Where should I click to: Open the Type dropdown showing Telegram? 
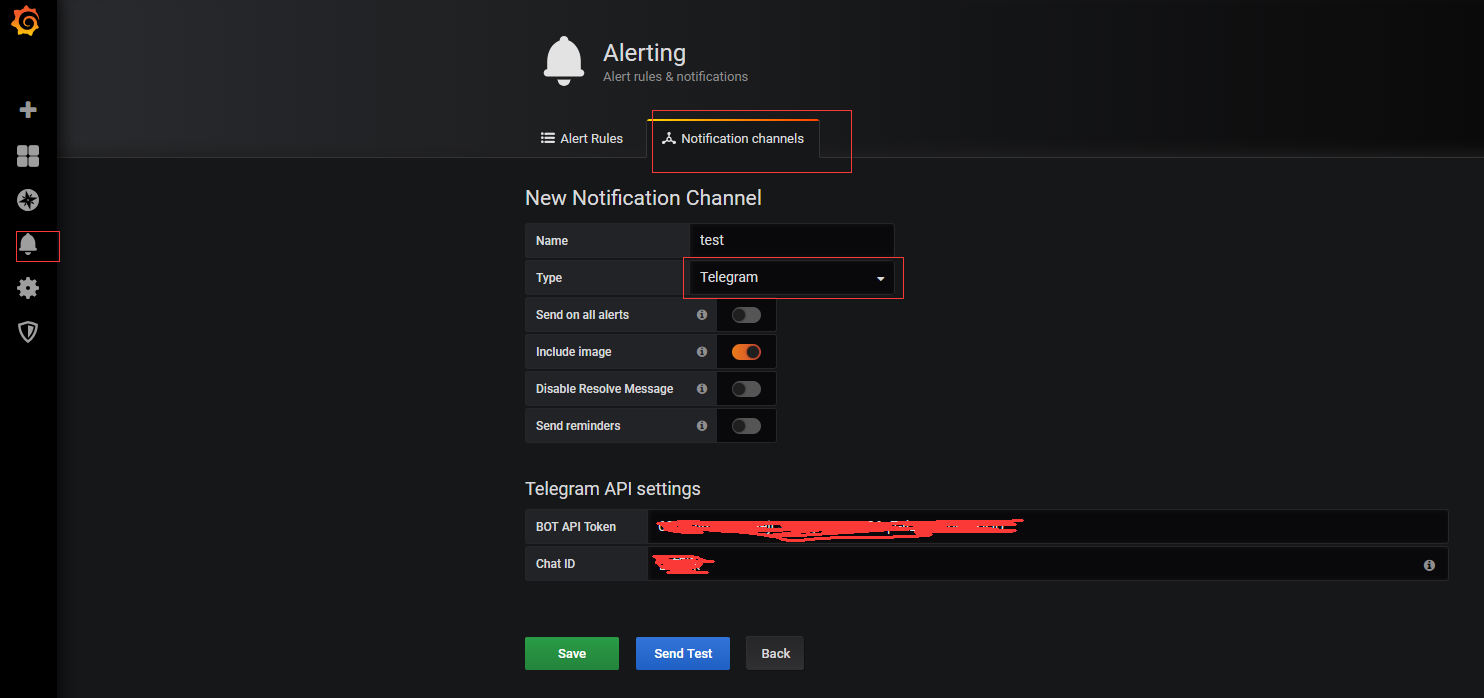(x=791, y=278)
